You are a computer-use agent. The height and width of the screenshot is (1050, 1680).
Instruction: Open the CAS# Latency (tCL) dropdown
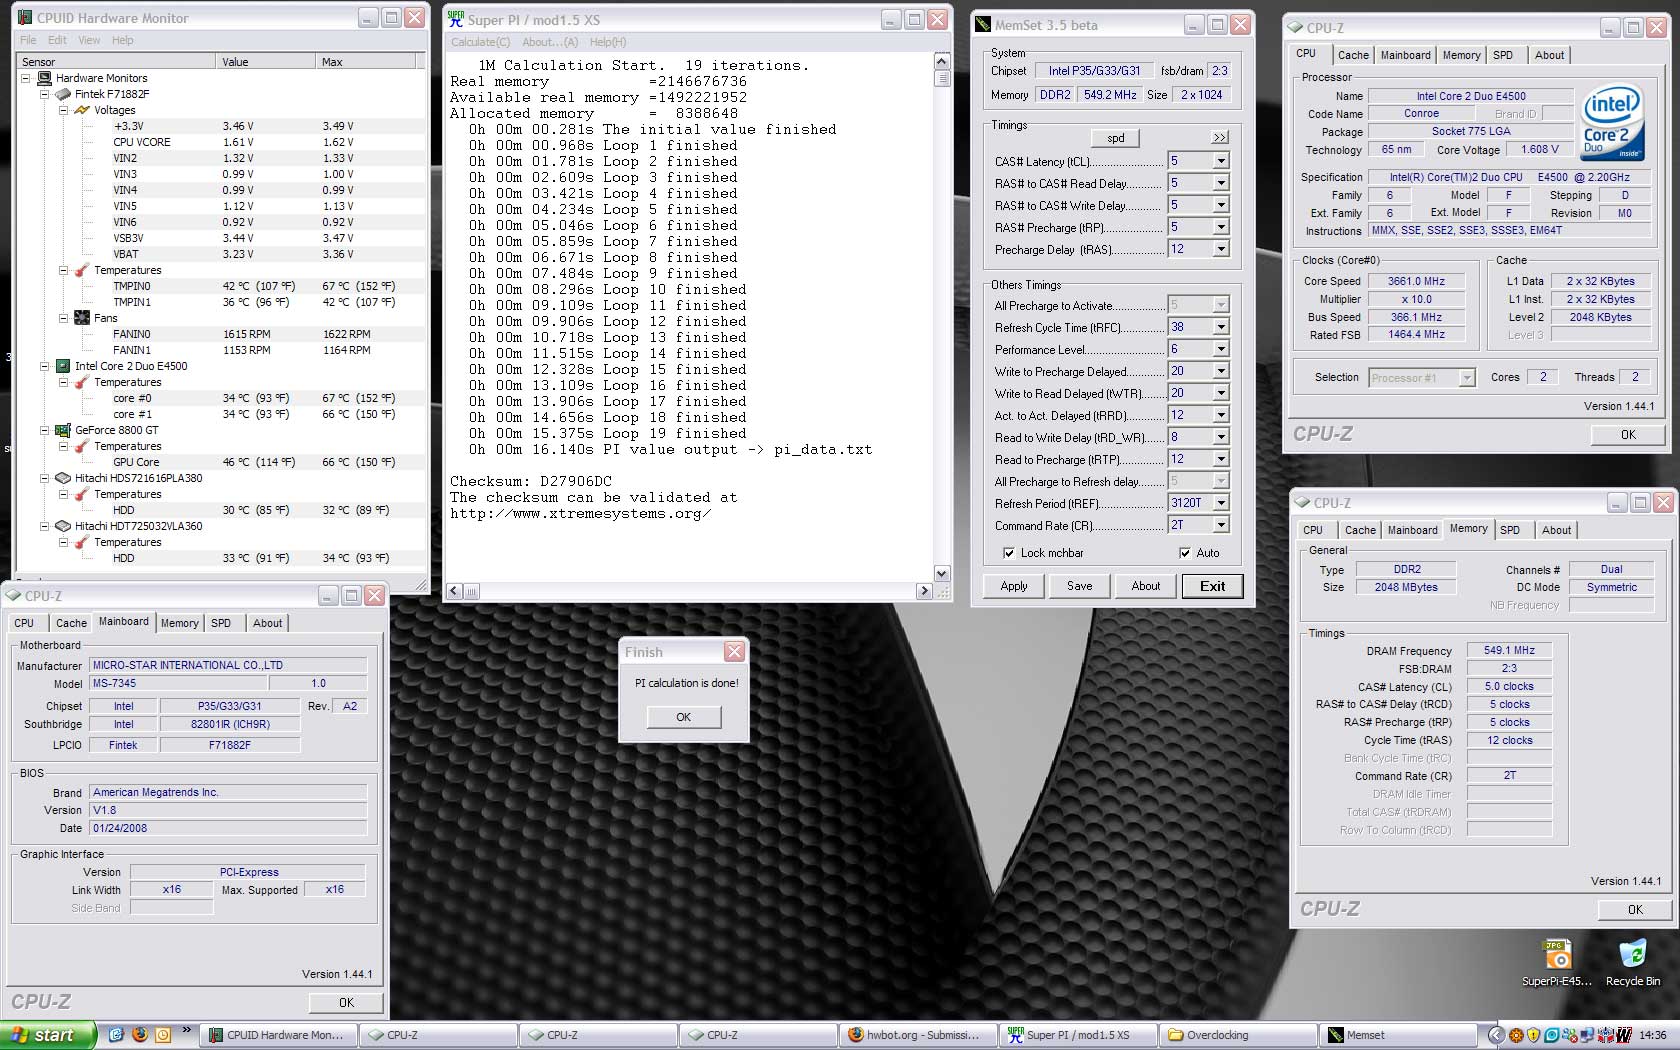click(1221, 161)
